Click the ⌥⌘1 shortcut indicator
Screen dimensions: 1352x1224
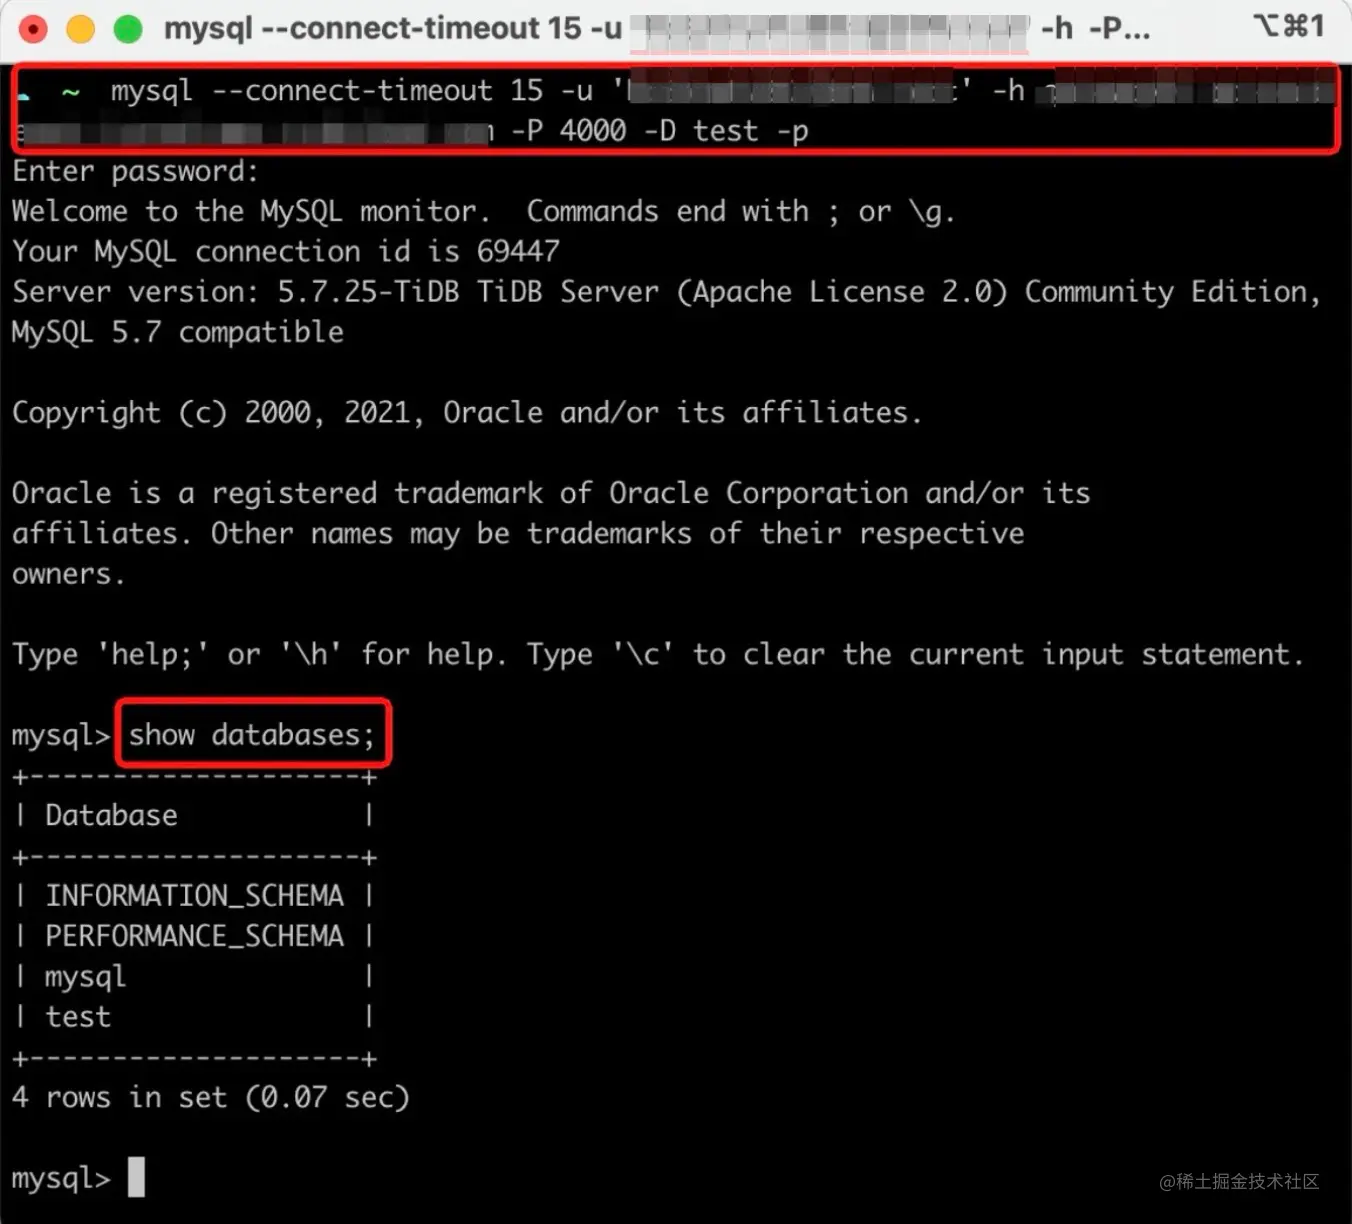pyautogui.click(x=1289, y=26)
